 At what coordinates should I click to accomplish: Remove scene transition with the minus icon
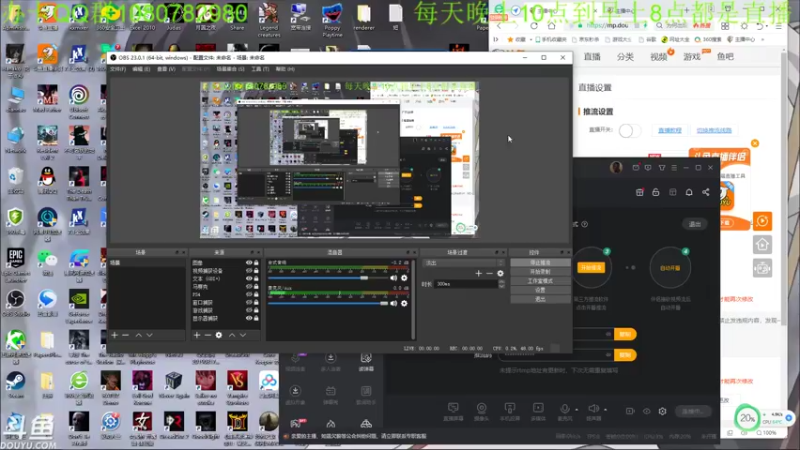tap(489, 273)
